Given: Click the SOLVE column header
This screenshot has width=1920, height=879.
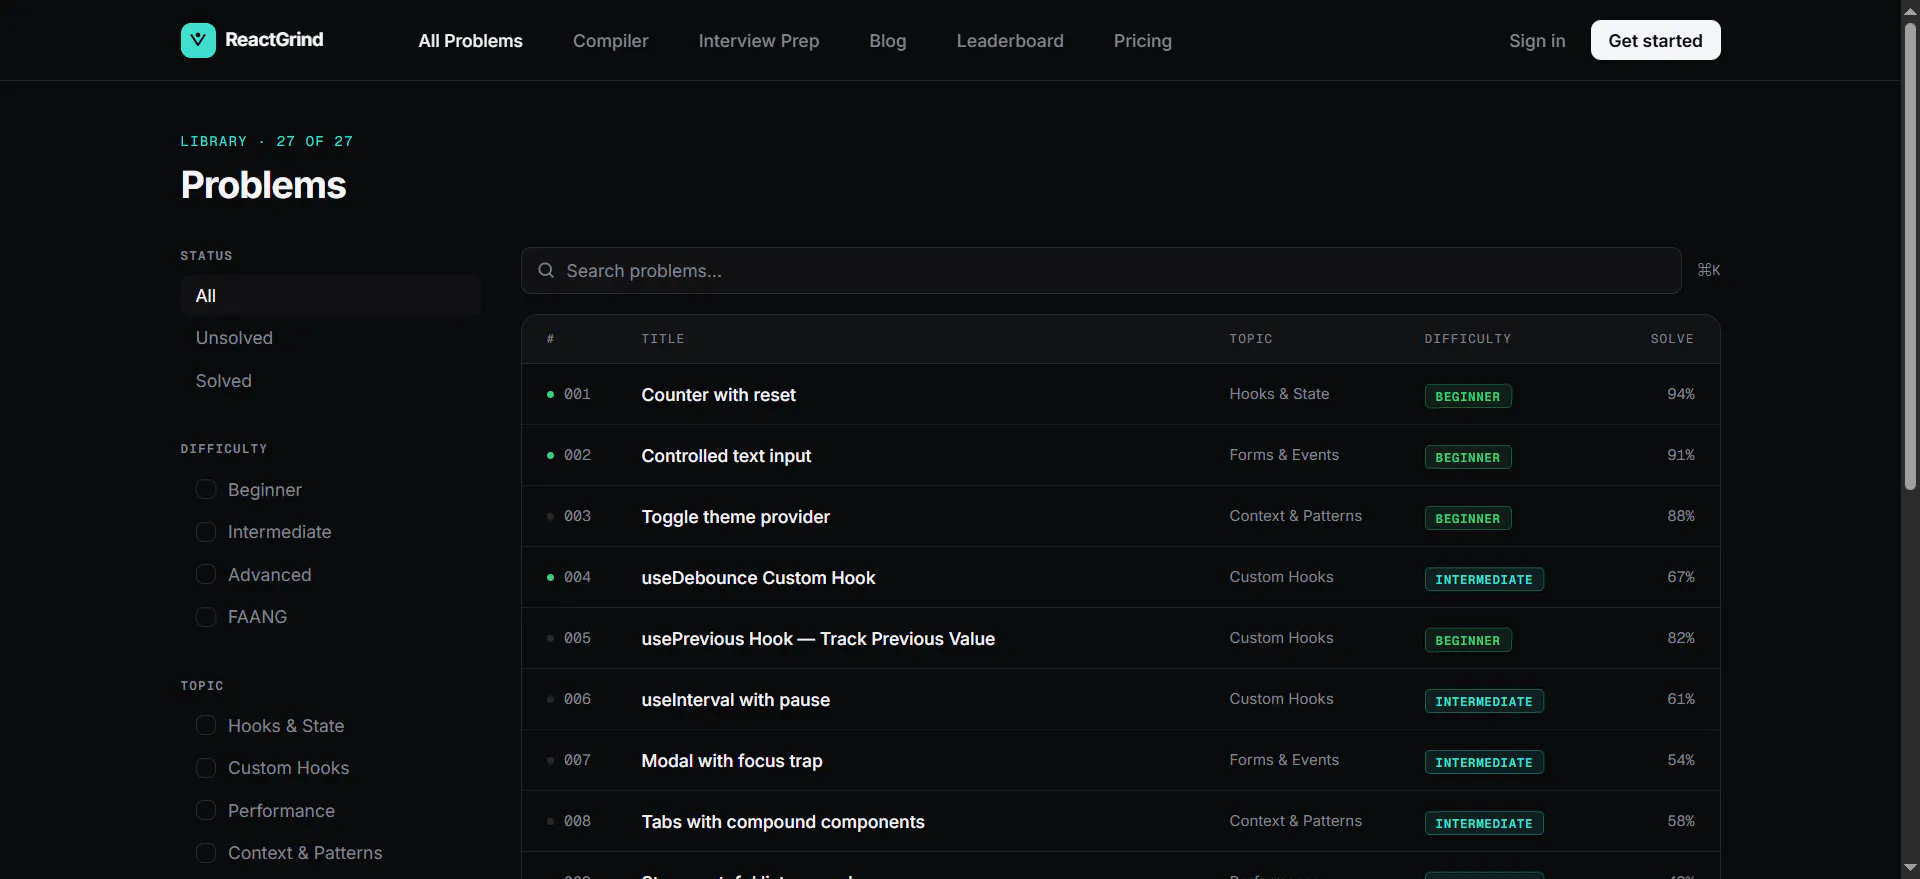Looking at the screenshot, I should 1671,339.
